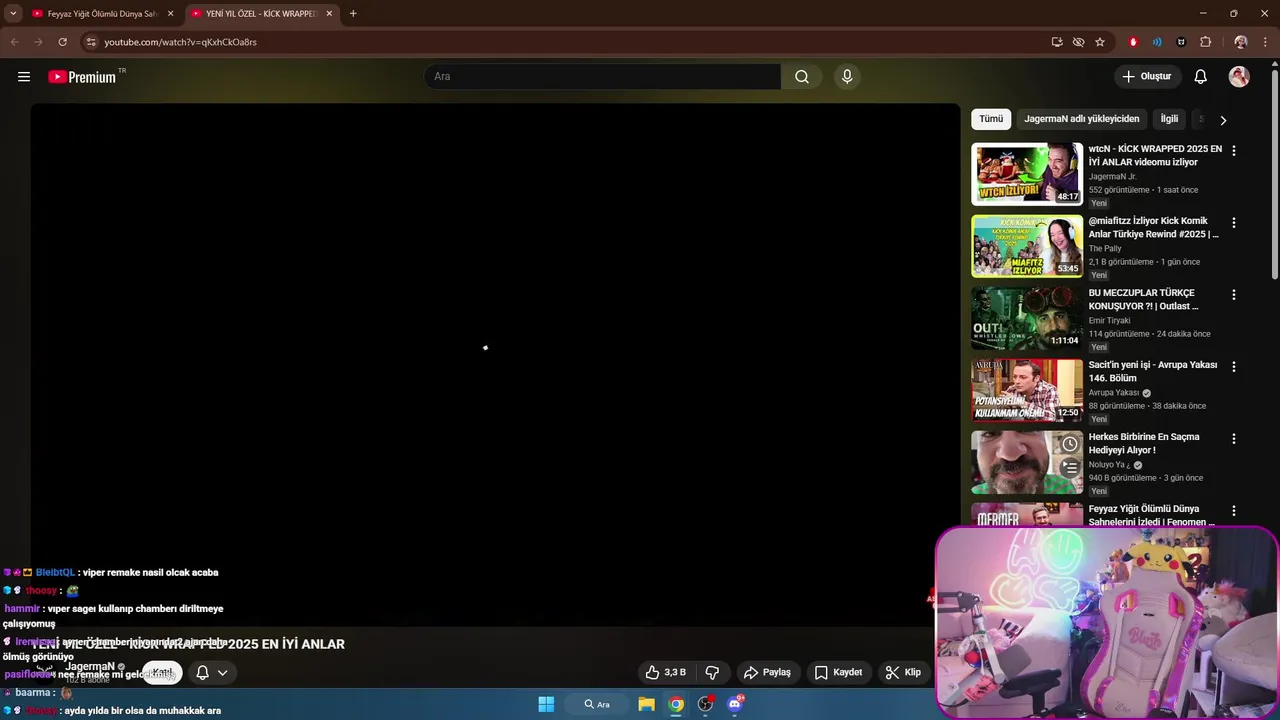Click the crossed-eye tracking protection icon
This screenshot has height=720, width=1280.
point(1078,42)
